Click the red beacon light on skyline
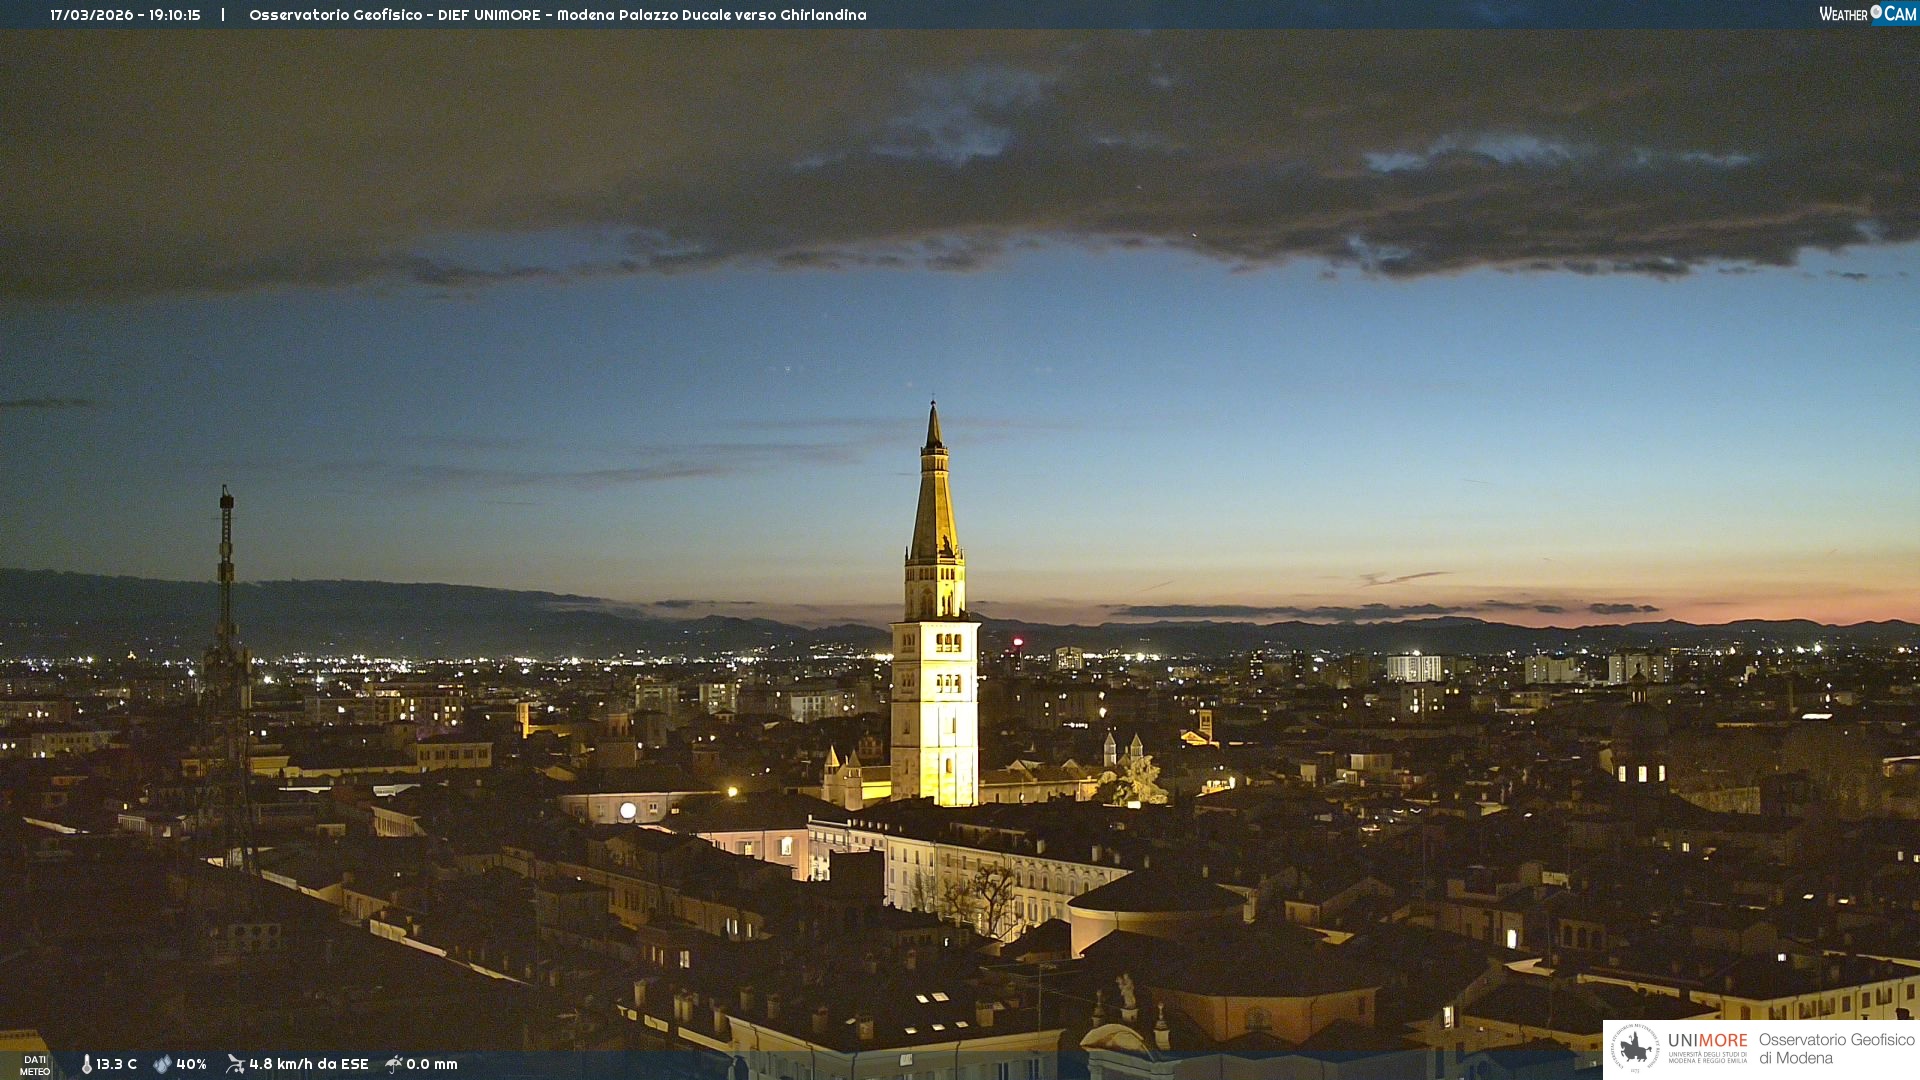The height and width of the screenshot is (1080, 1920). (1018, 642)
